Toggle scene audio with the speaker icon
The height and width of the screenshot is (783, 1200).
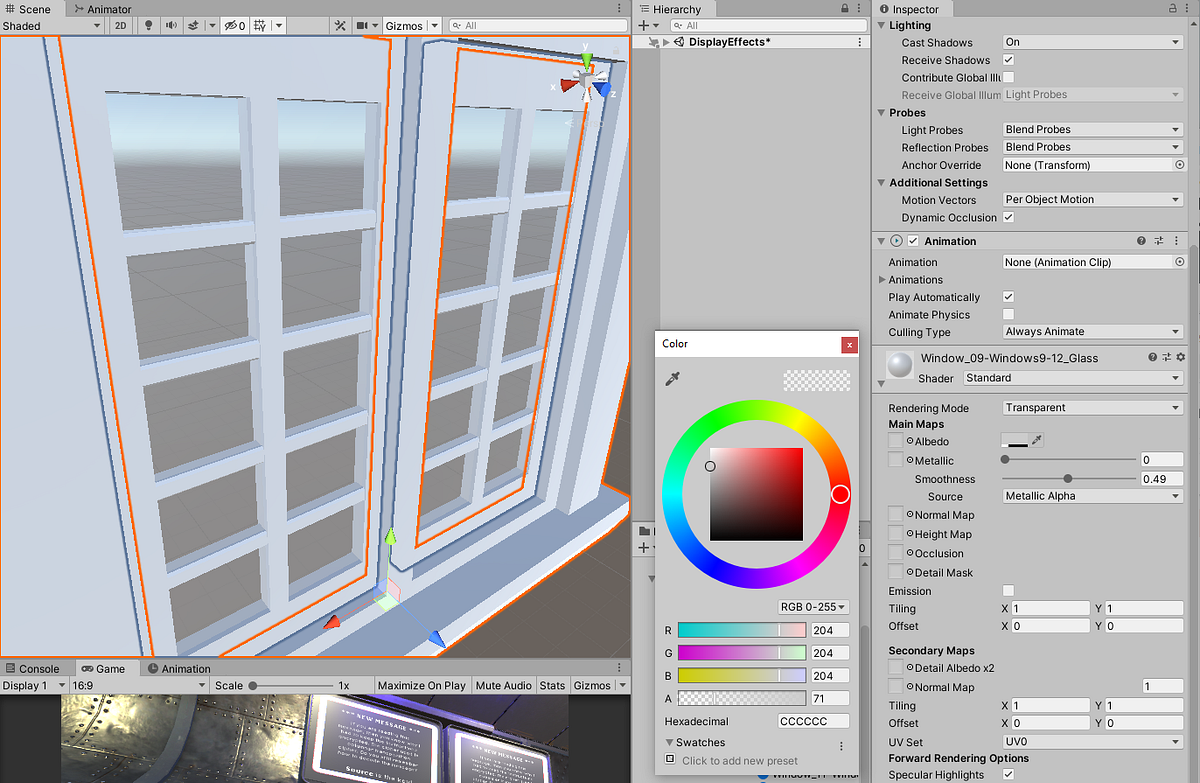click(172, 25)
